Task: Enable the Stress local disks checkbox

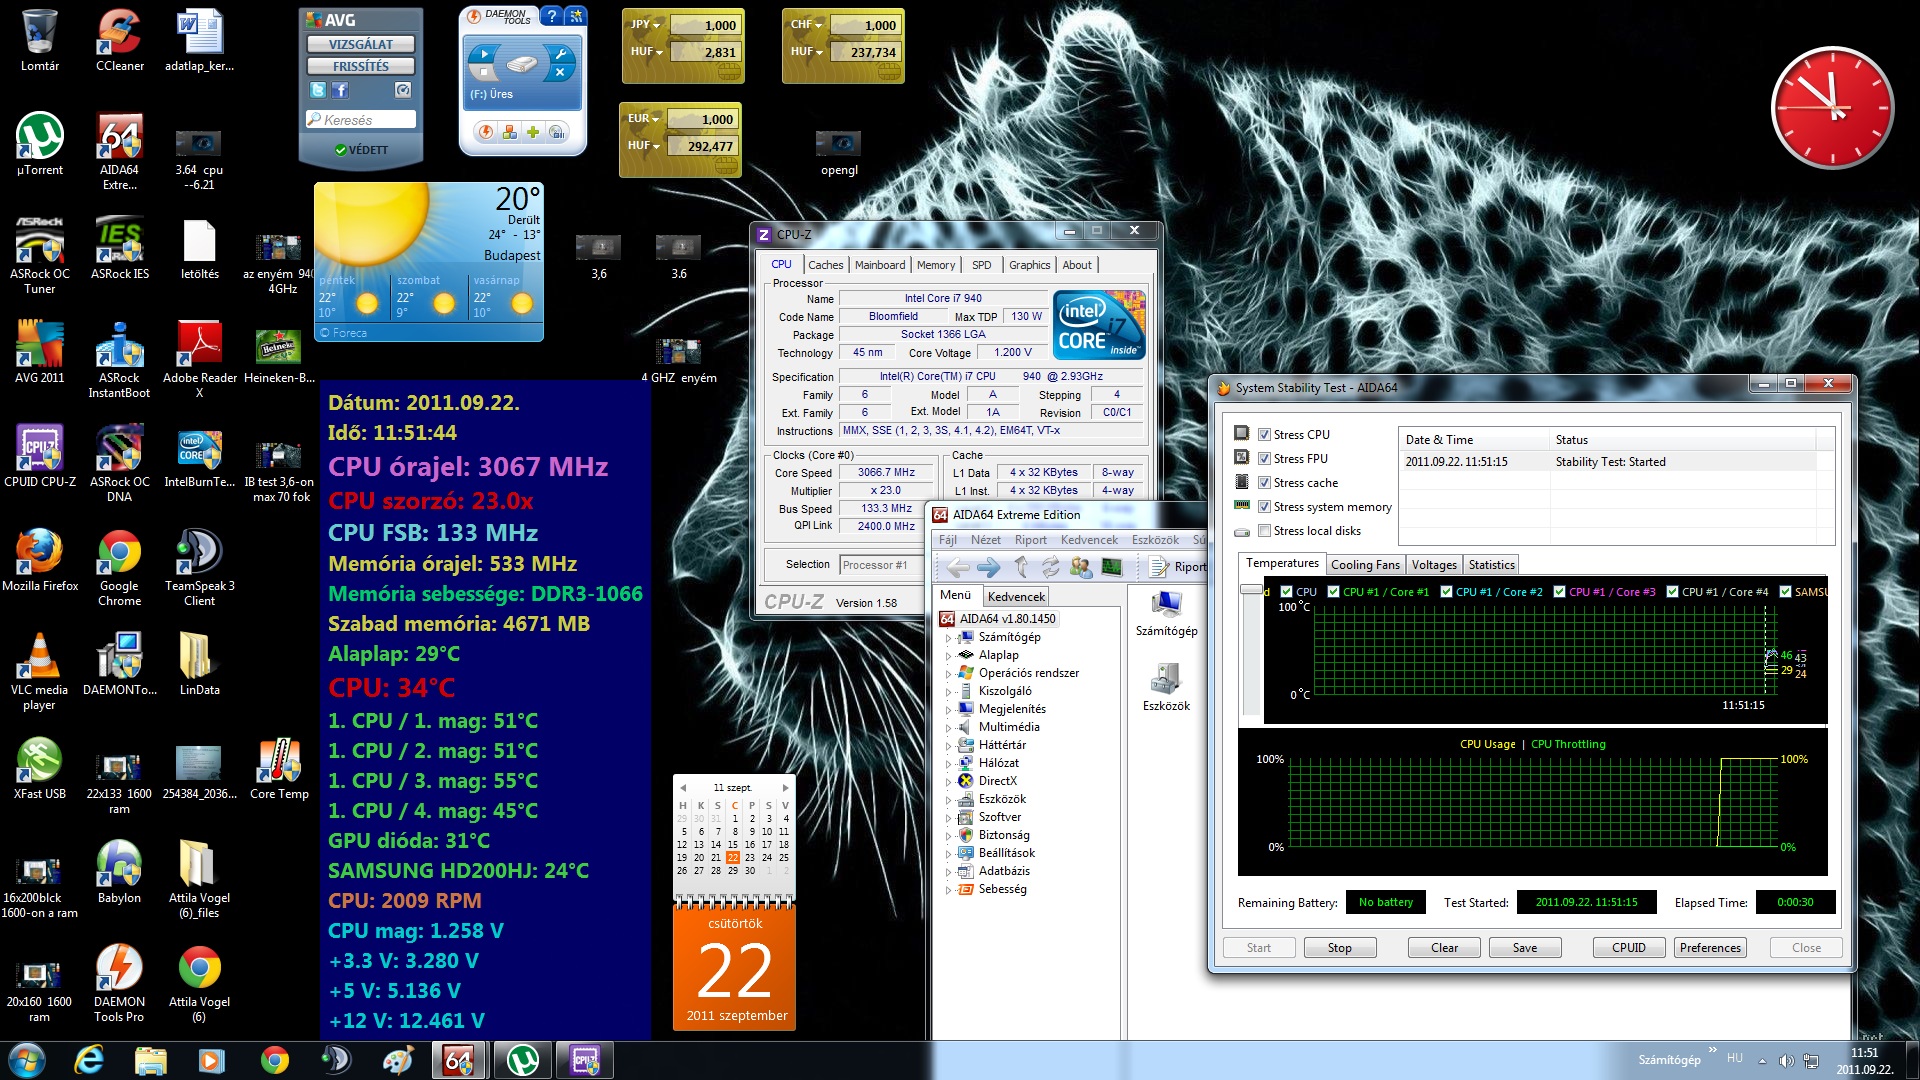Action: [1264, 530]
